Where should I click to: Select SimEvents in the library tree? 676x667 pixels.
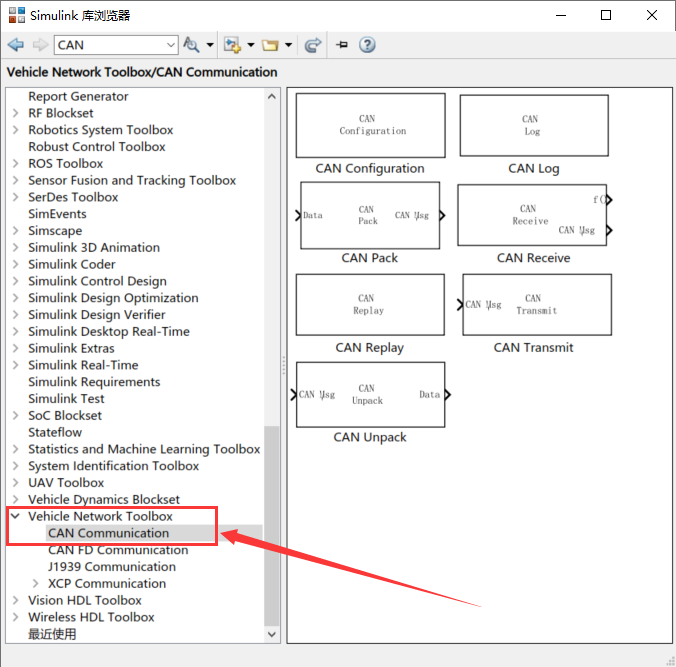[57, 214]
